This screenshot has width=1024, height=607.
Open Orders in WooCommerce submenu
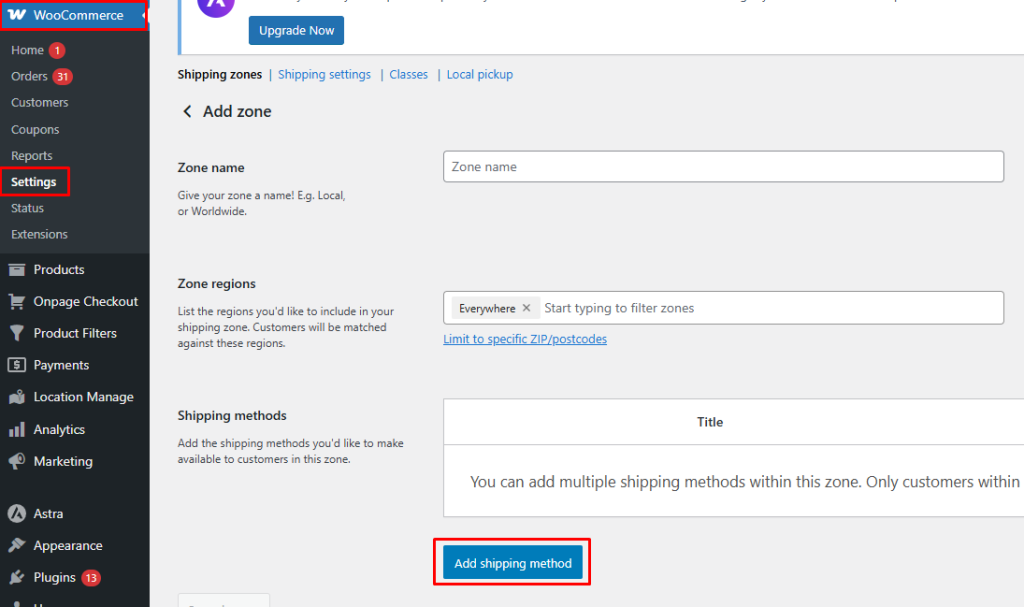(29, 77)
